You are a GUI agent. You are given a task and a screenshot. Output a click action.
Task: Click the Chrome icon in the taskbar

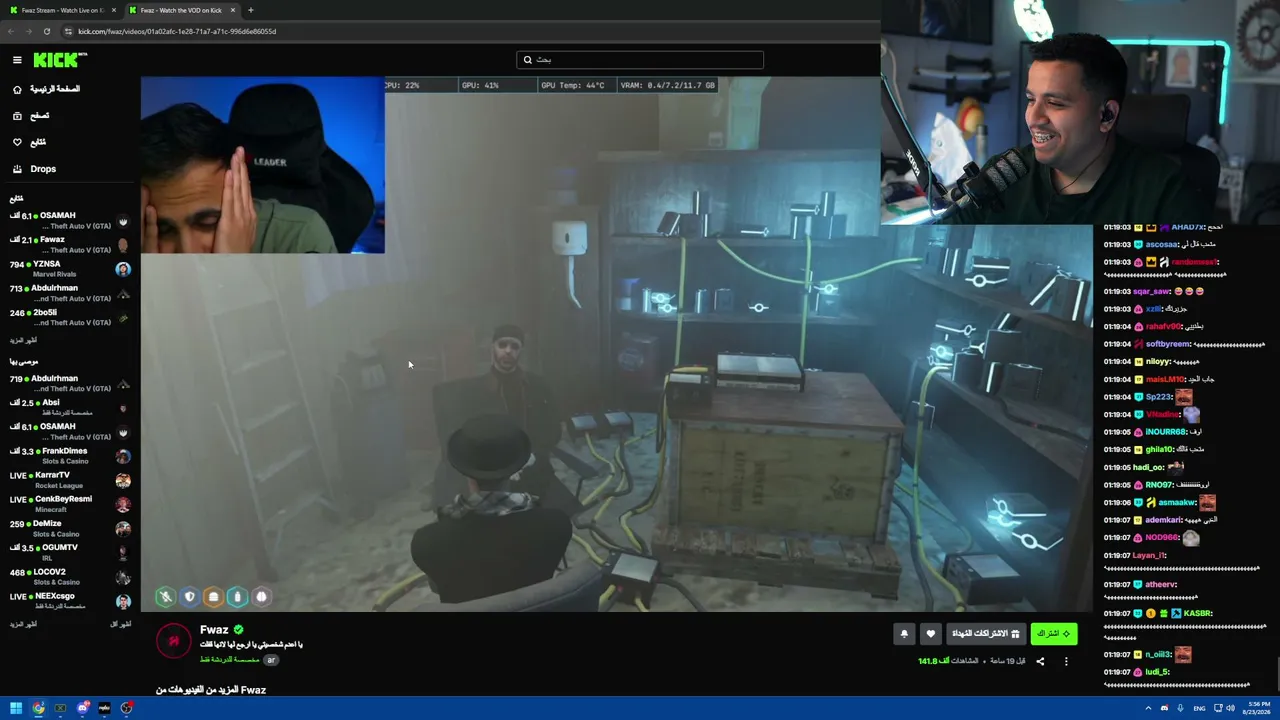[38, 708]
